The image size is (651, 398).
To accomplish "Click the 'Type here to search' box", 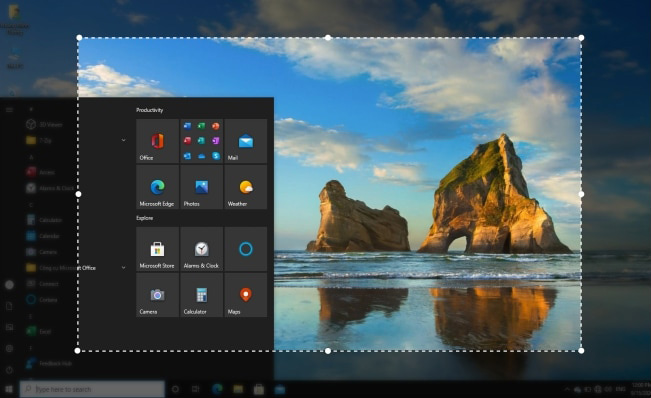I will point(92,389).
